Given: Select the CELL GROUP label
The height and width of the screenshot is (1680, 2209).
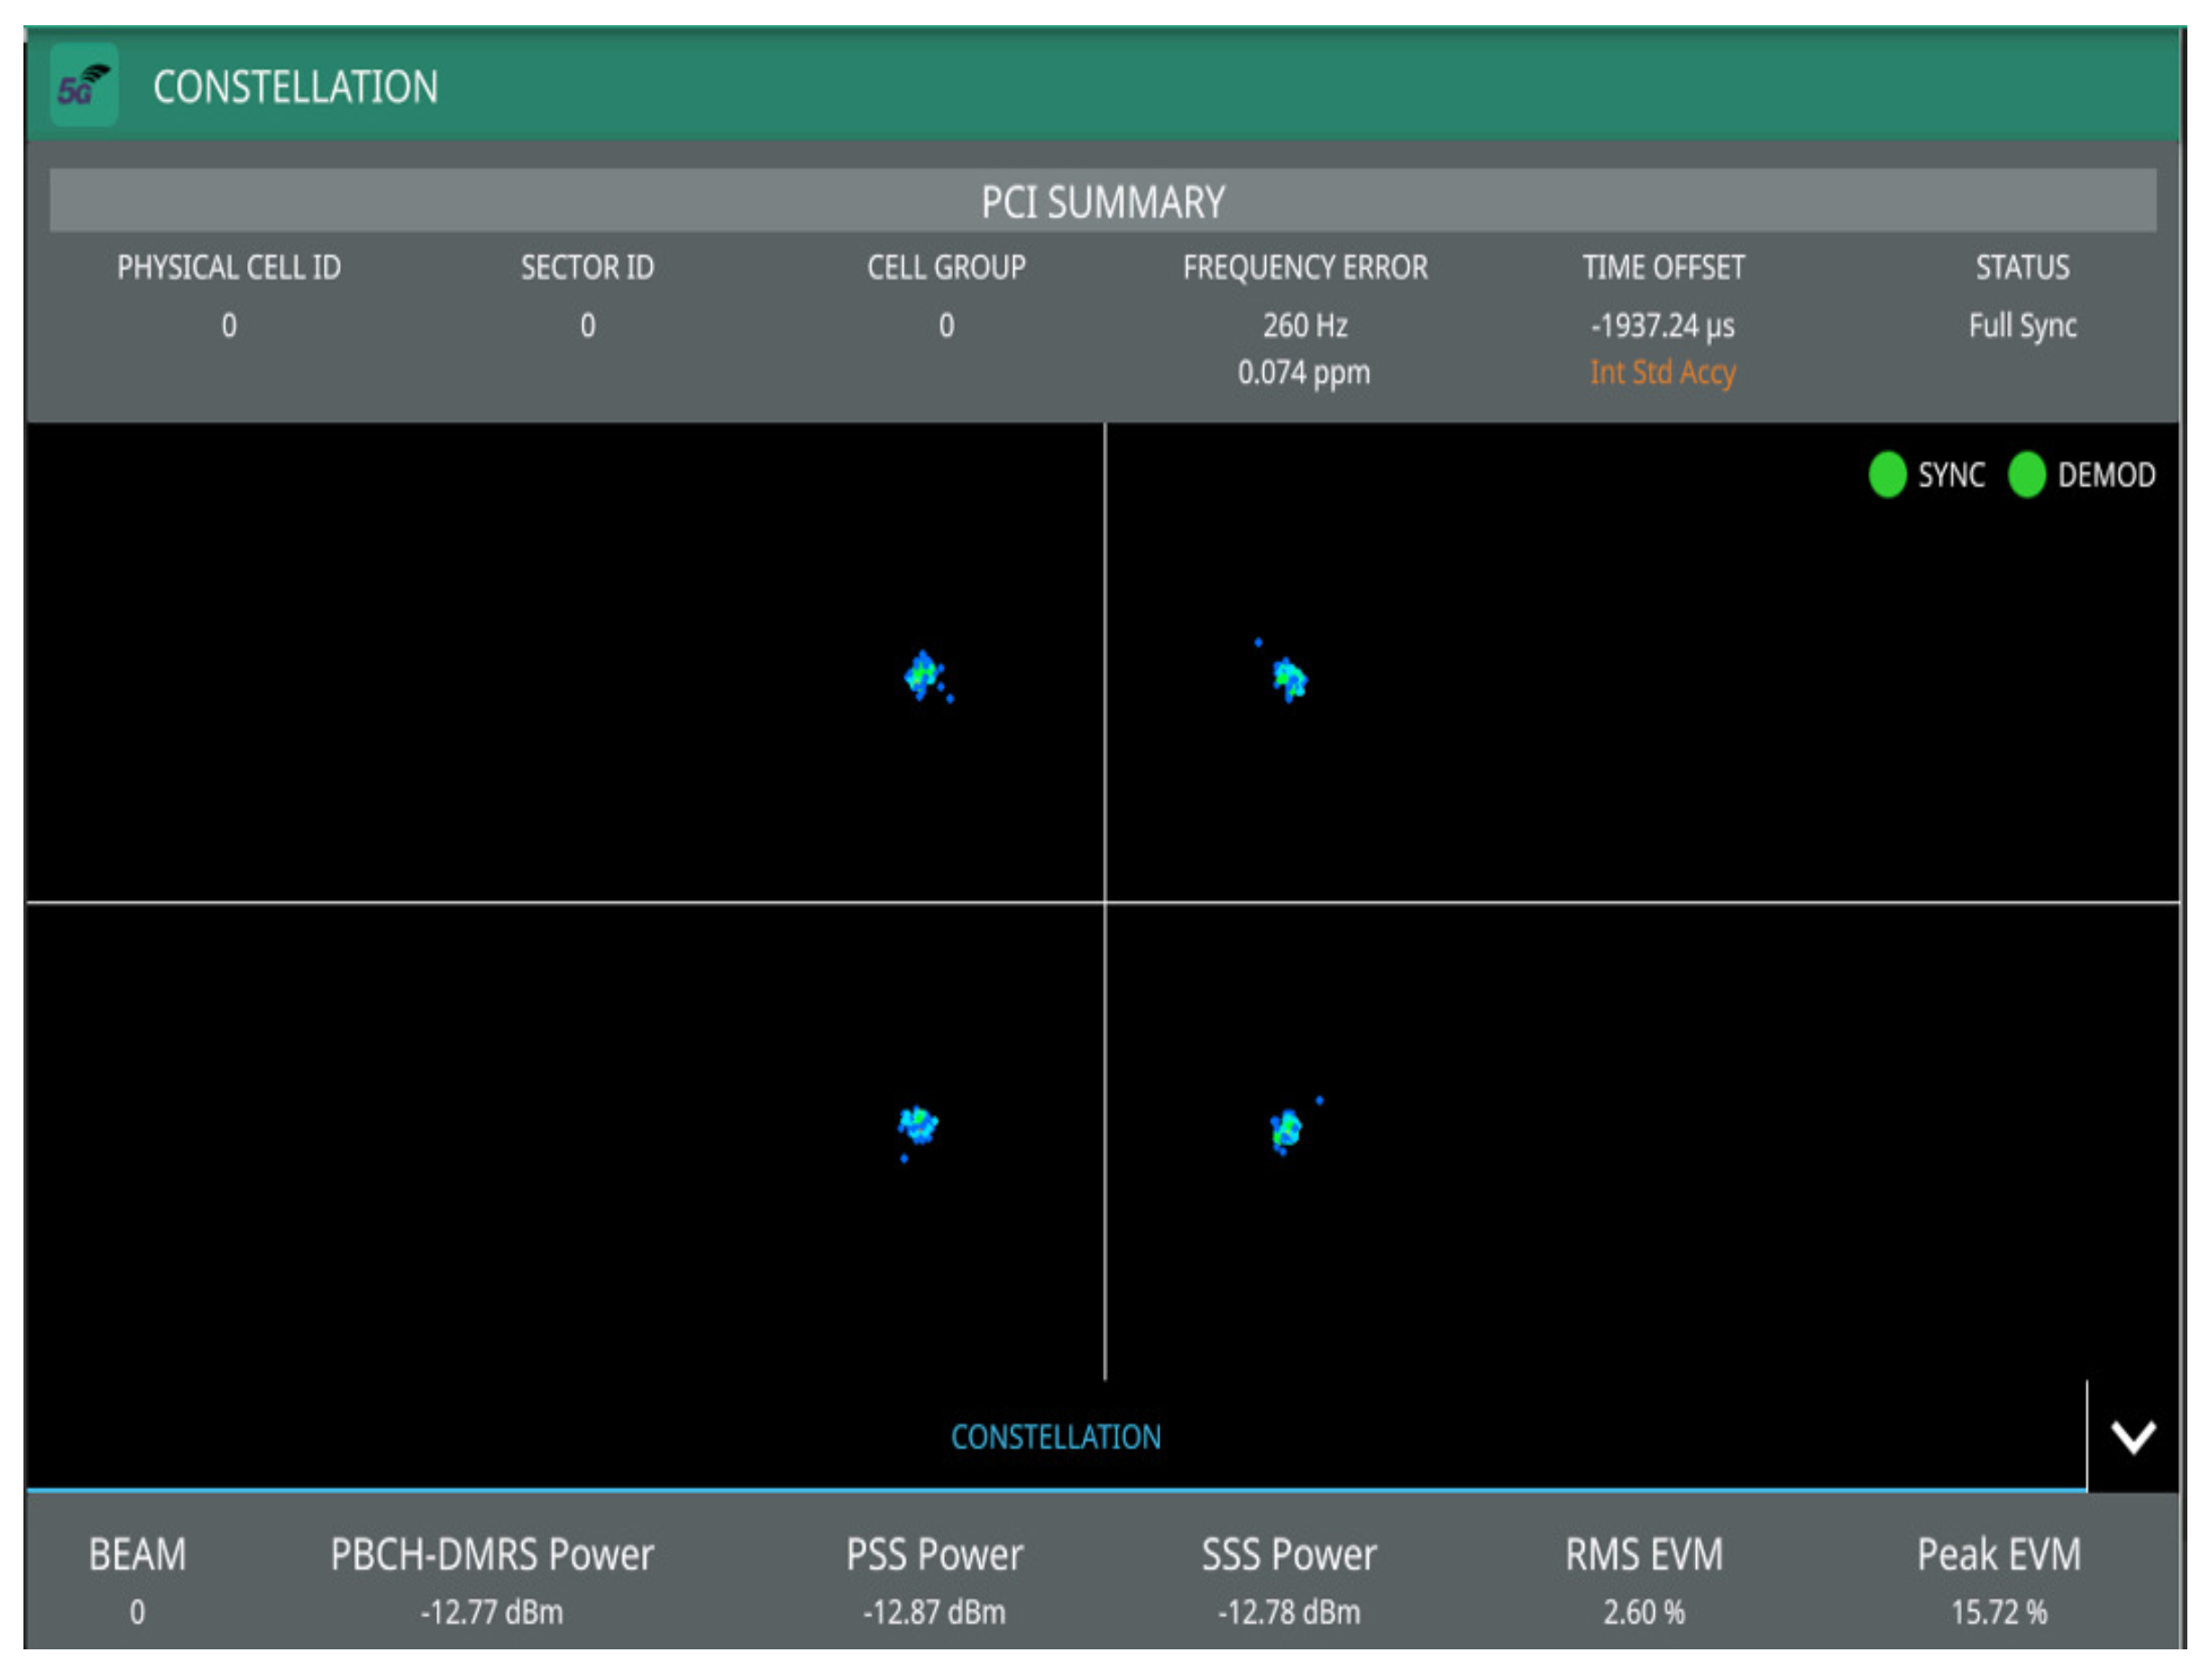Looking at the screenshot, I should (946, 267).
